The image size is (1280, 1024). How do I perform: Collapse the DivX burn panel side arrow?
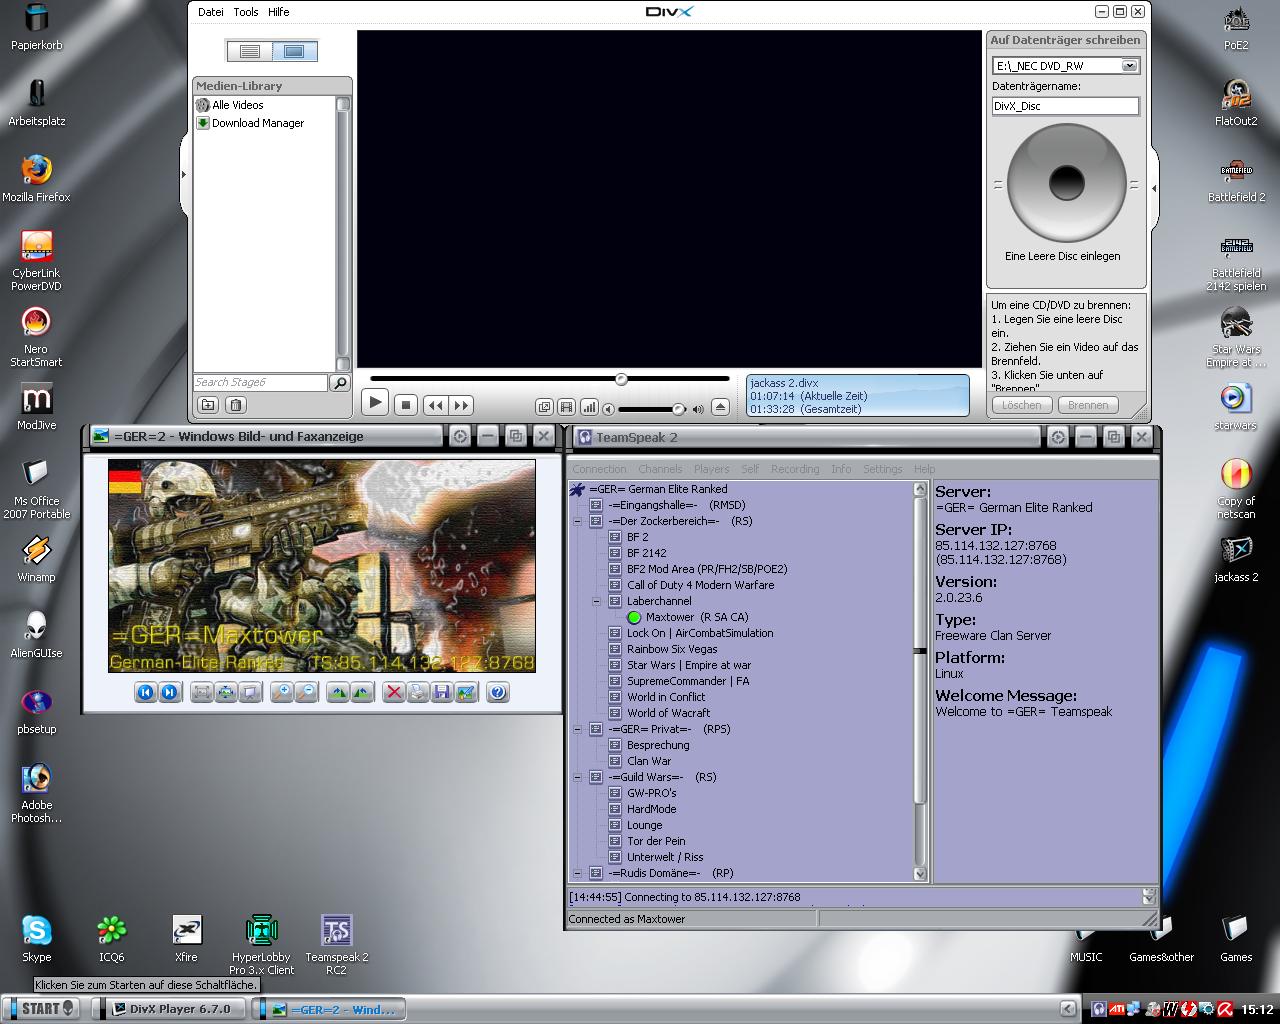pos(1154,188)
